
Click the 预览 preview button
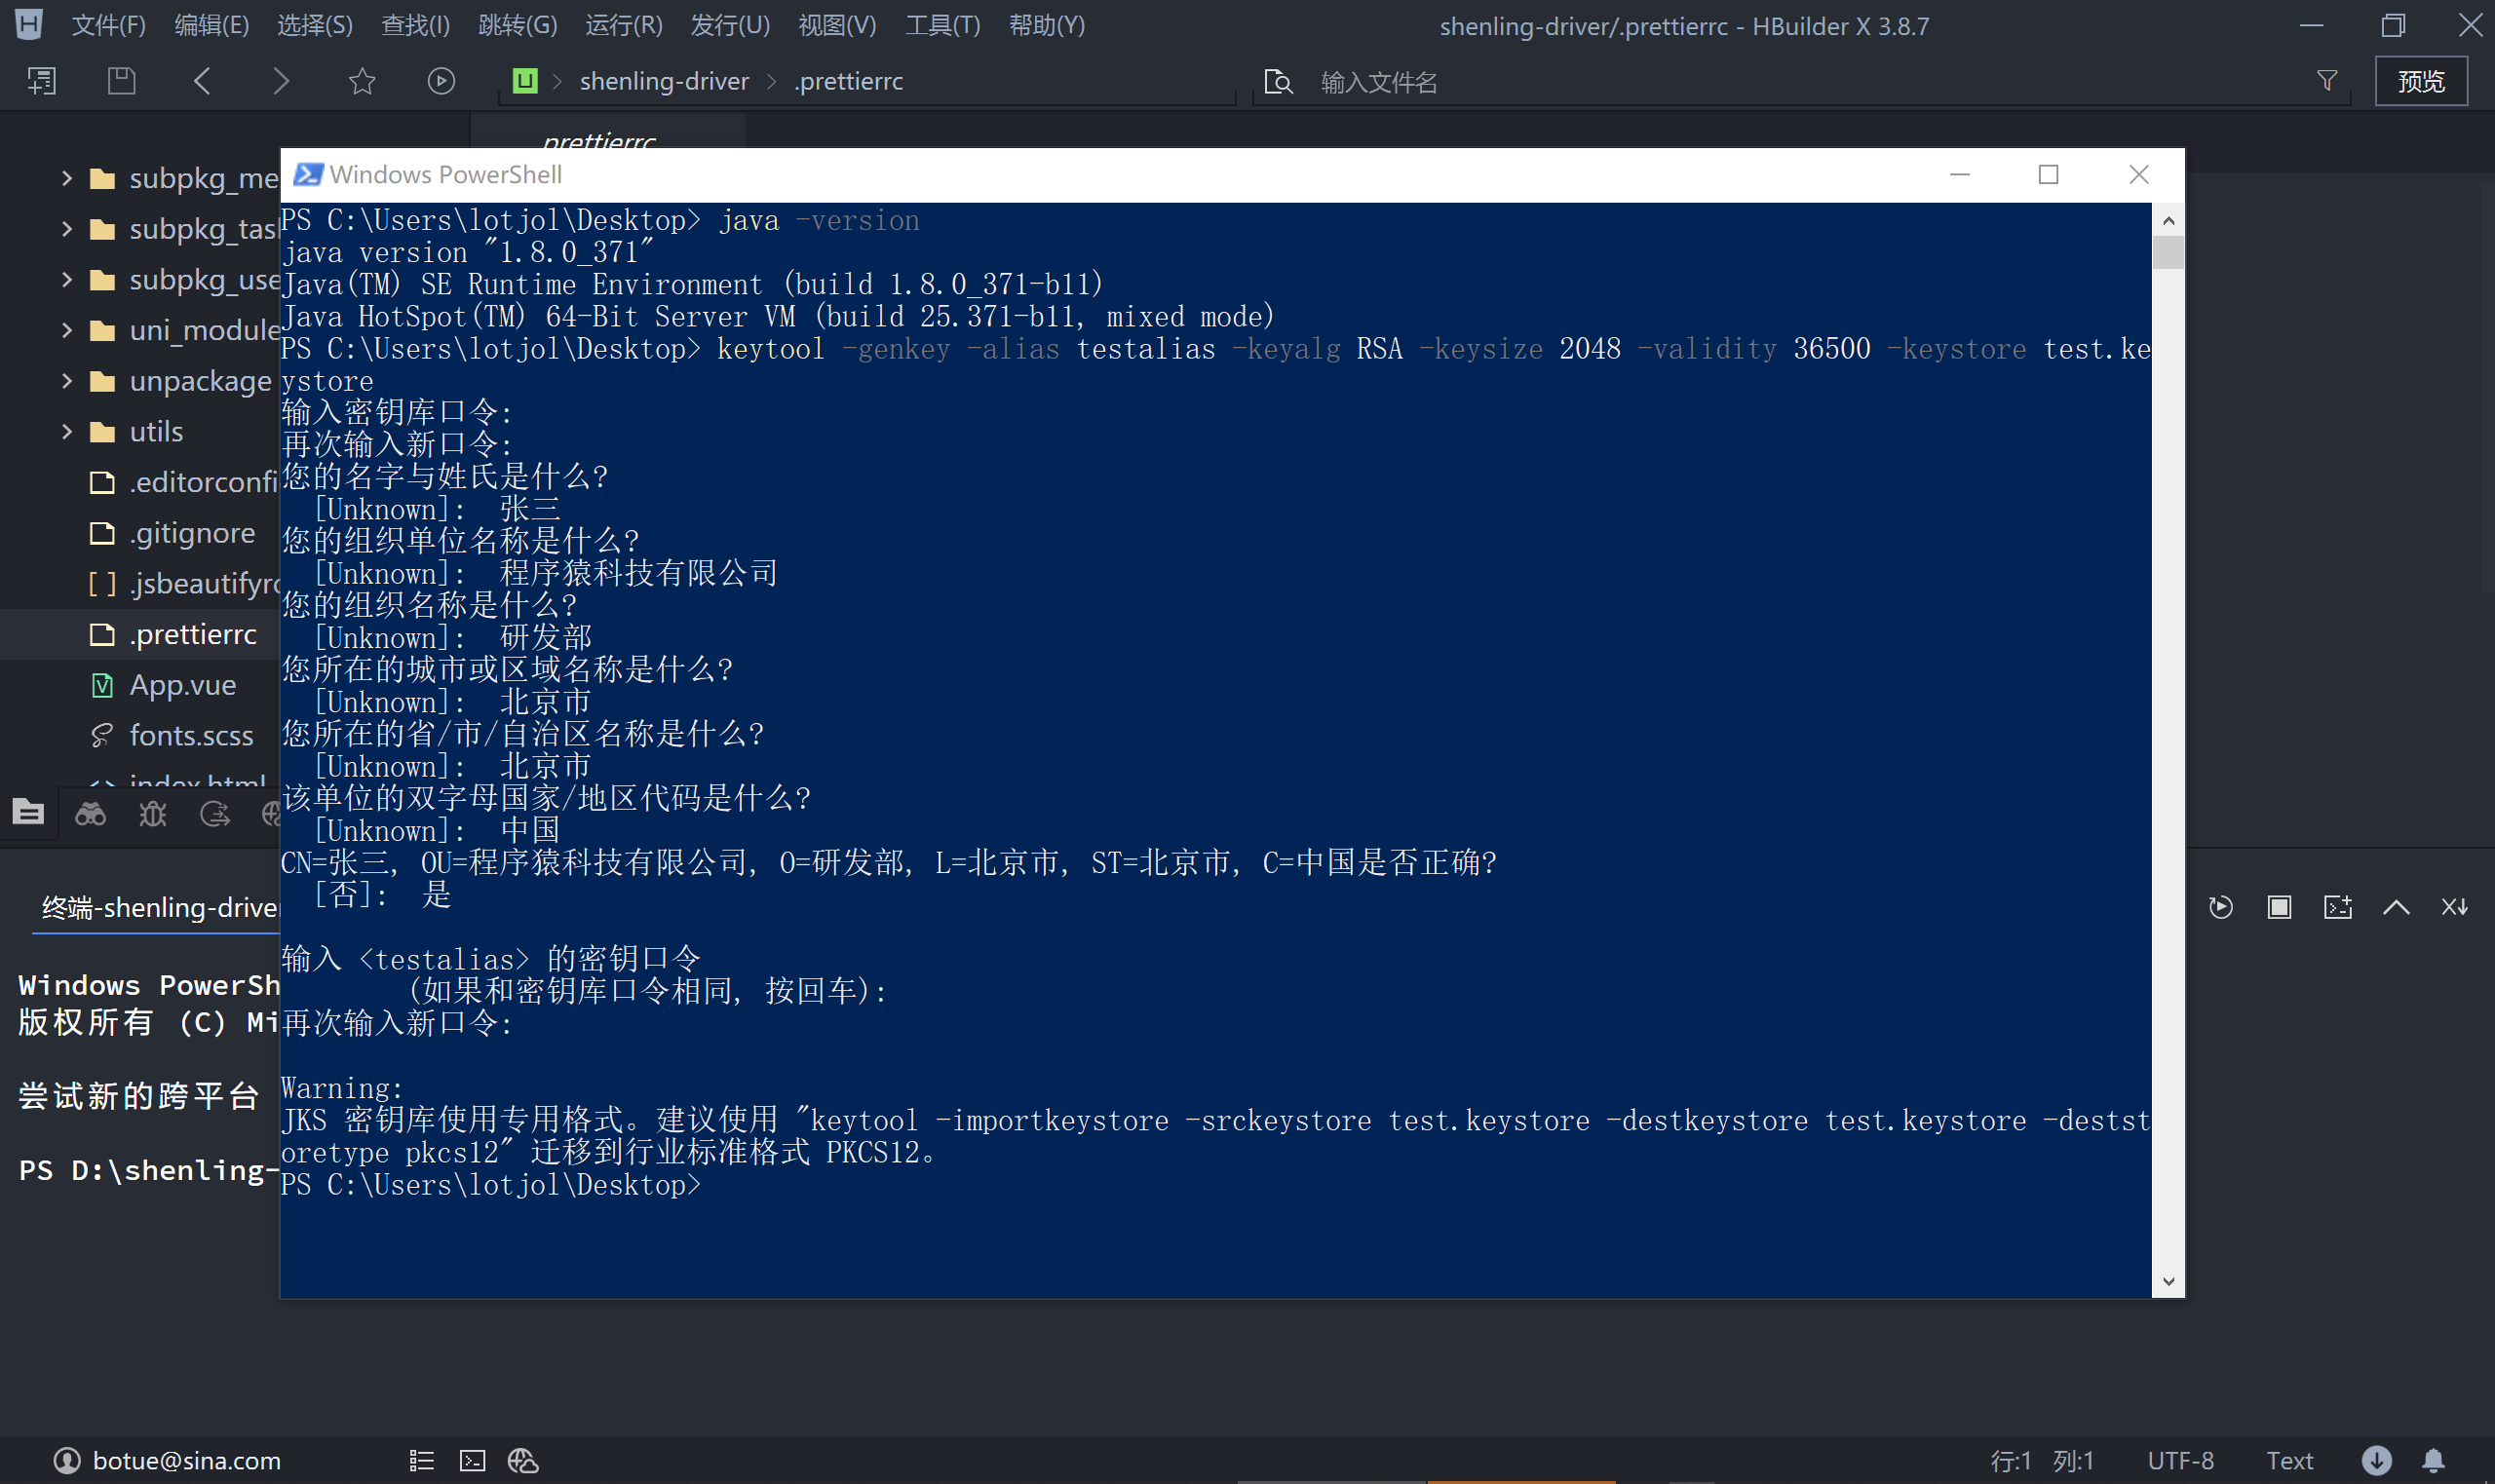[x=2420, y=81]
